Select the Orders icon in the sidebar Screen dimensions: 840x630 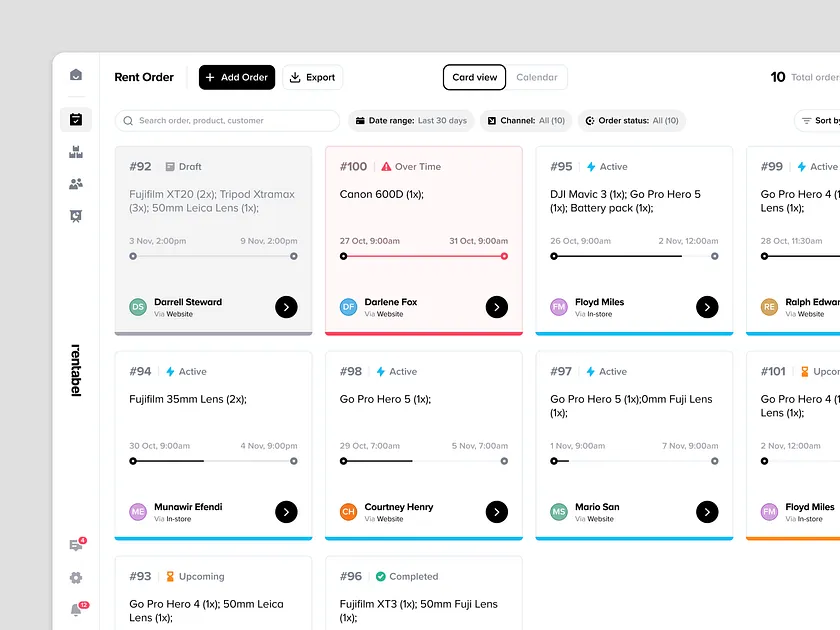[x=76, y=119]
